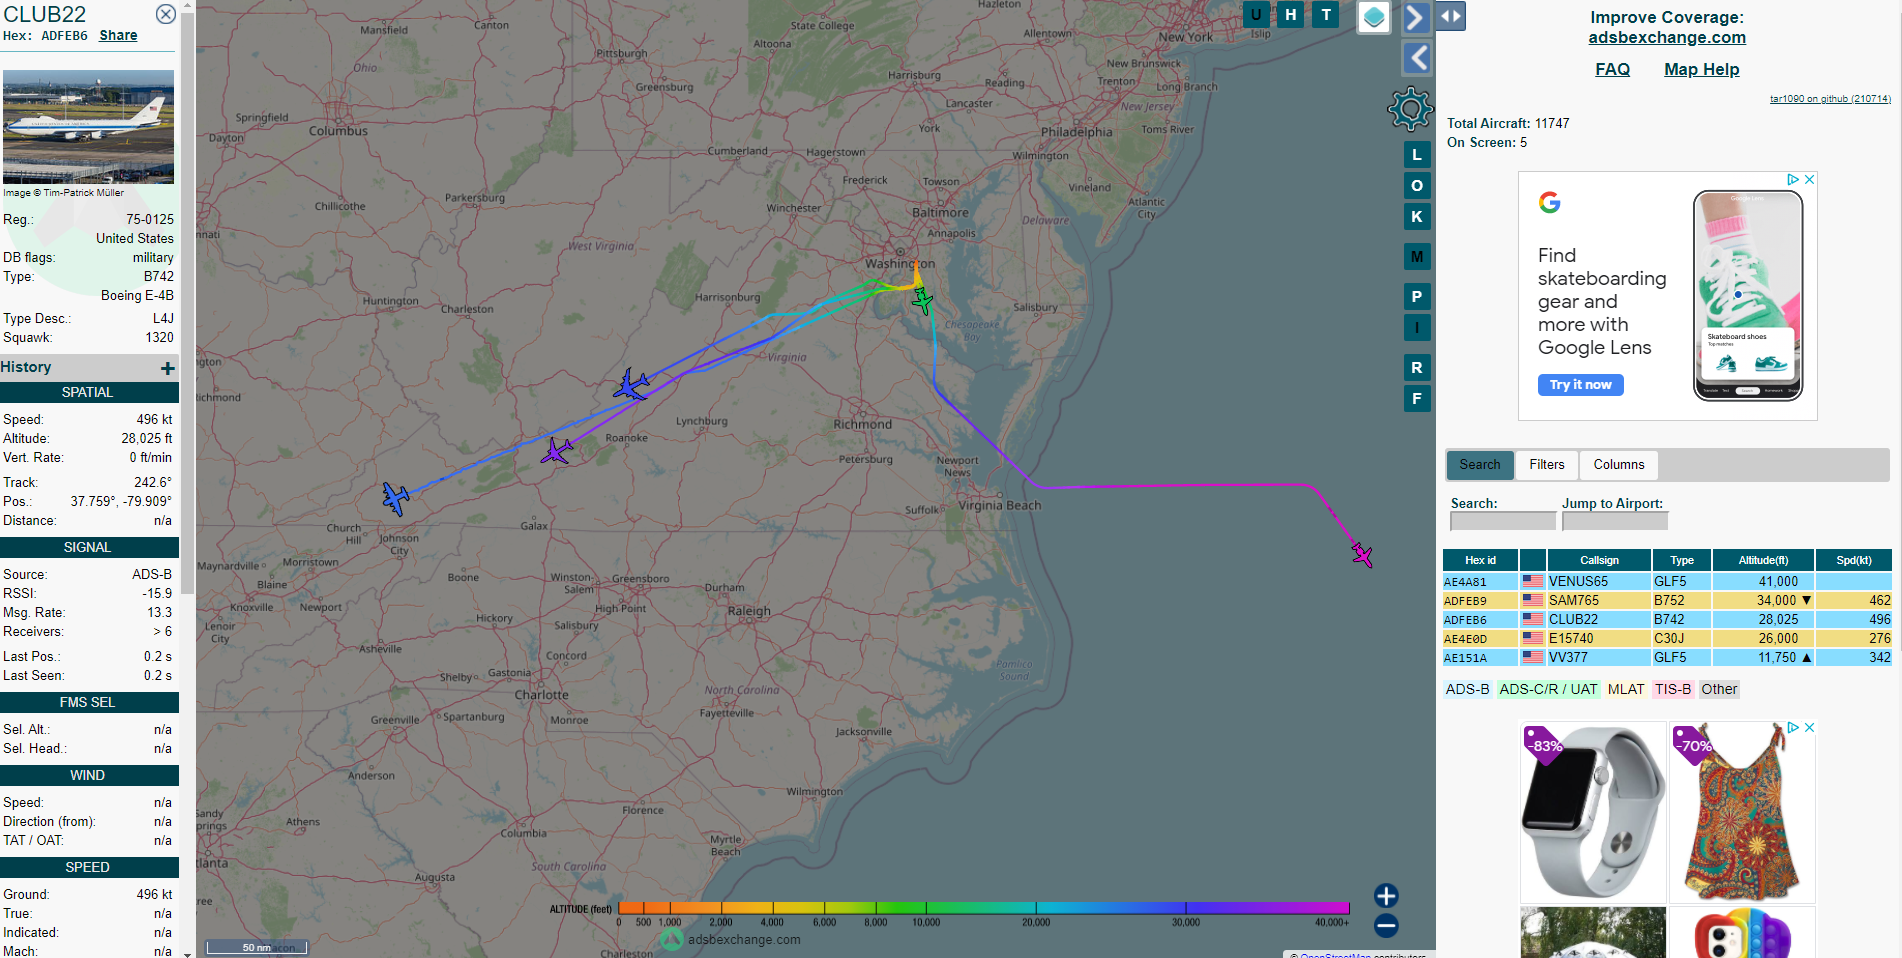The width and height of the screenshot is (1902, 958).
Task: Switch to the Search tab
Action: (1479, 465)
